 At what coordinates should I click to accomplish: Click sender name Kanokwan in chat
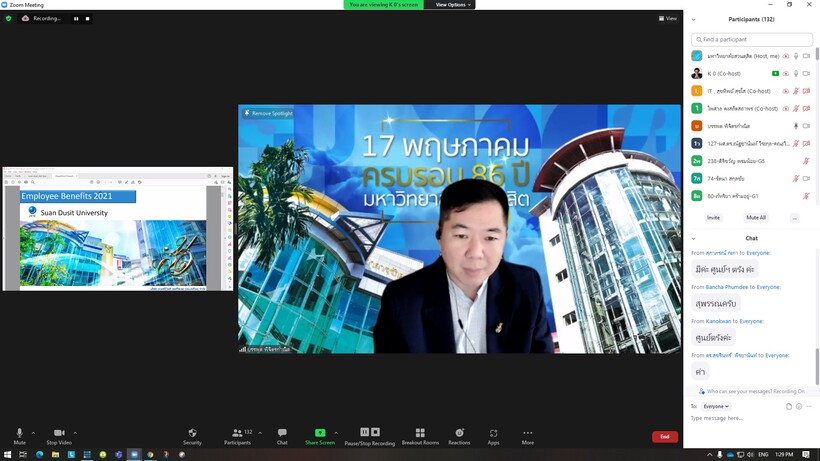[718, 321]
